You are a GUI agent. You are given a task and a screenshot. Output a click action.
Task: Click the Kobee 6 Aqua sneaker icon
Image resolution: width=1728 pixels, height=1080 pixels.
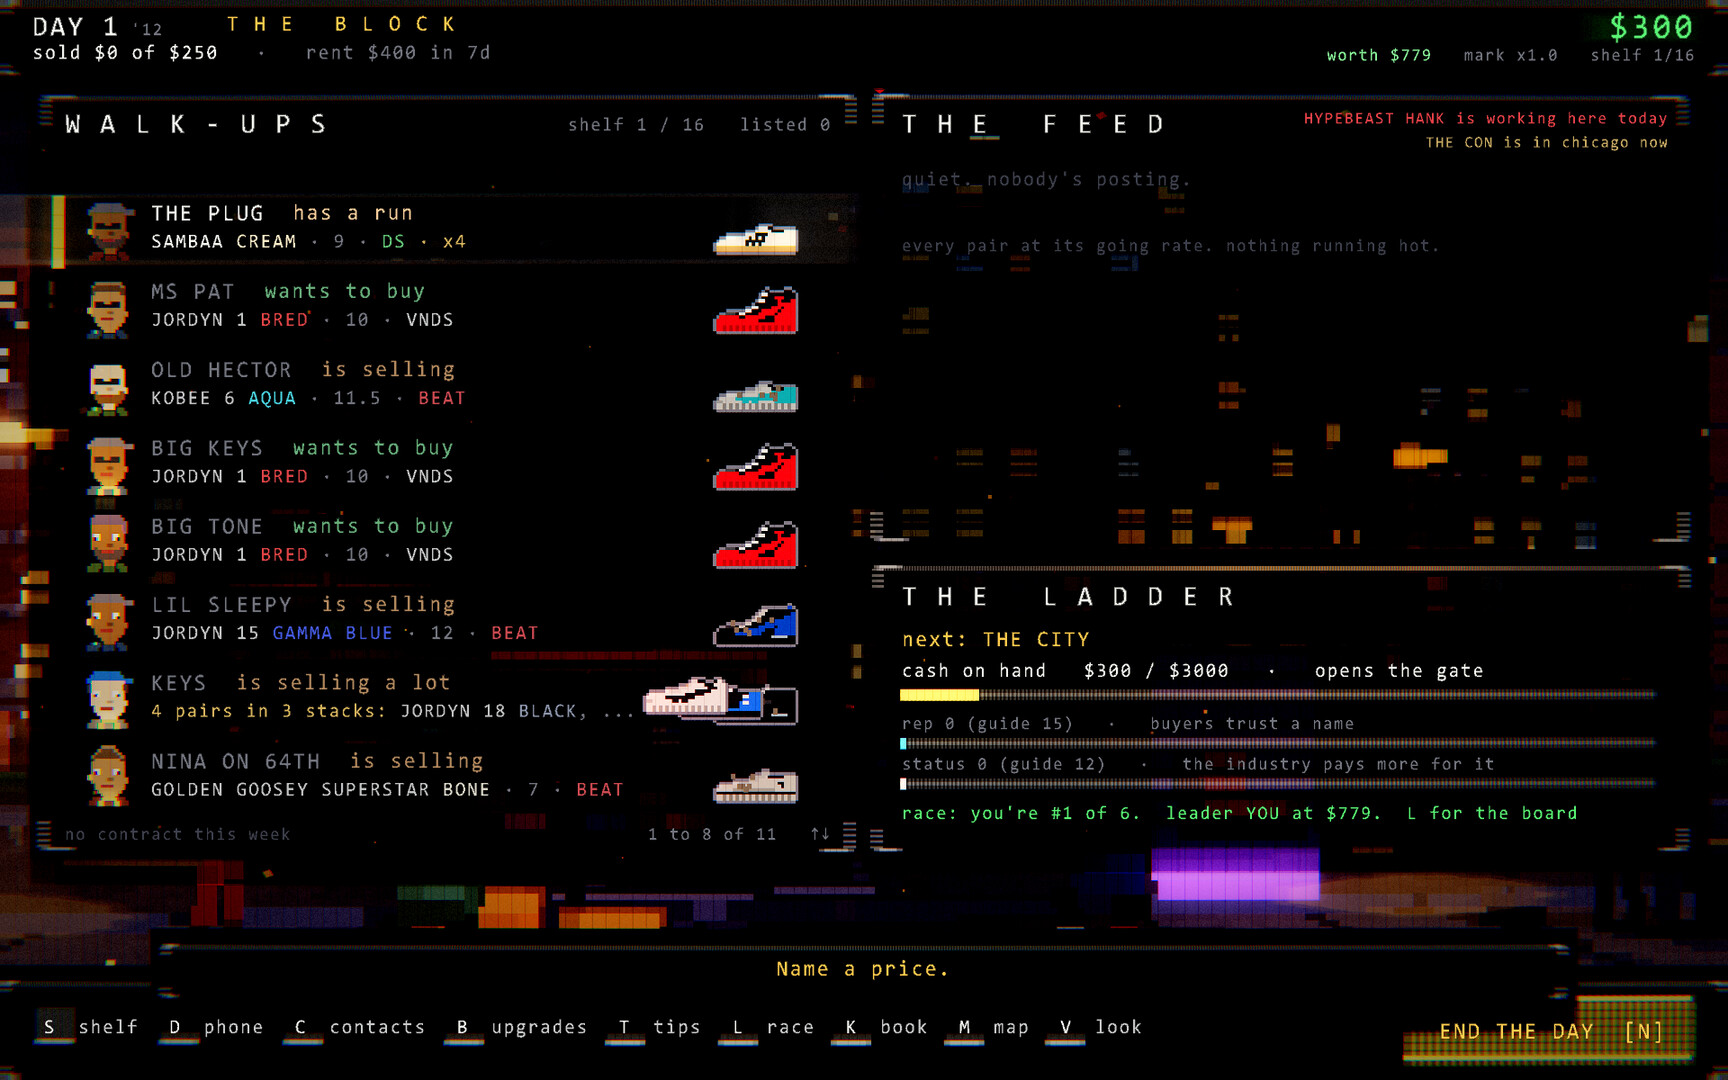(756, 396)
